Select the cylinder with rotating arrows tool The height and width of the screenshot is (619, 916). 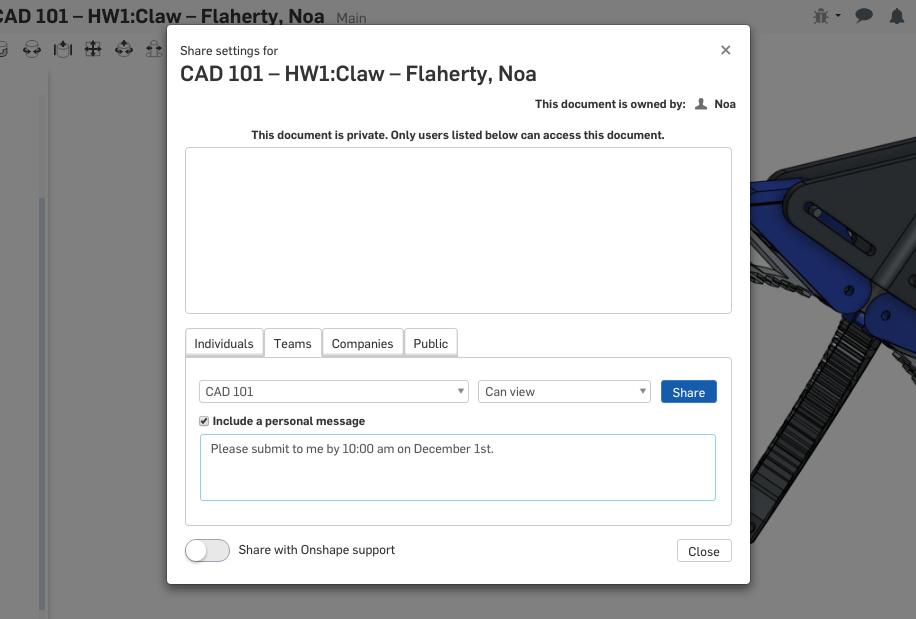click(33, 49)
